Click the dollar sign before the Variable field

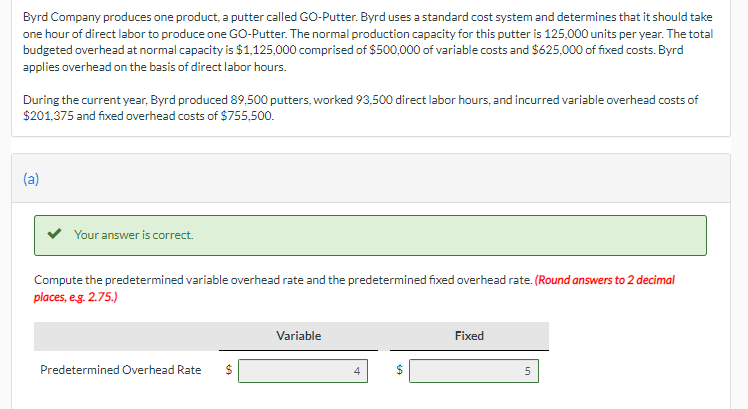(229, 369)
